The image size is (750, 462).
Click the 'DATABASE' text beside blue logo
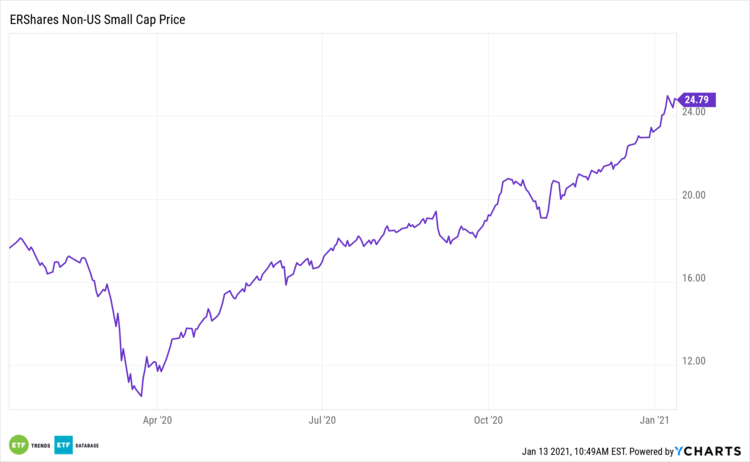pyautogui.click(x=91, y=443)
